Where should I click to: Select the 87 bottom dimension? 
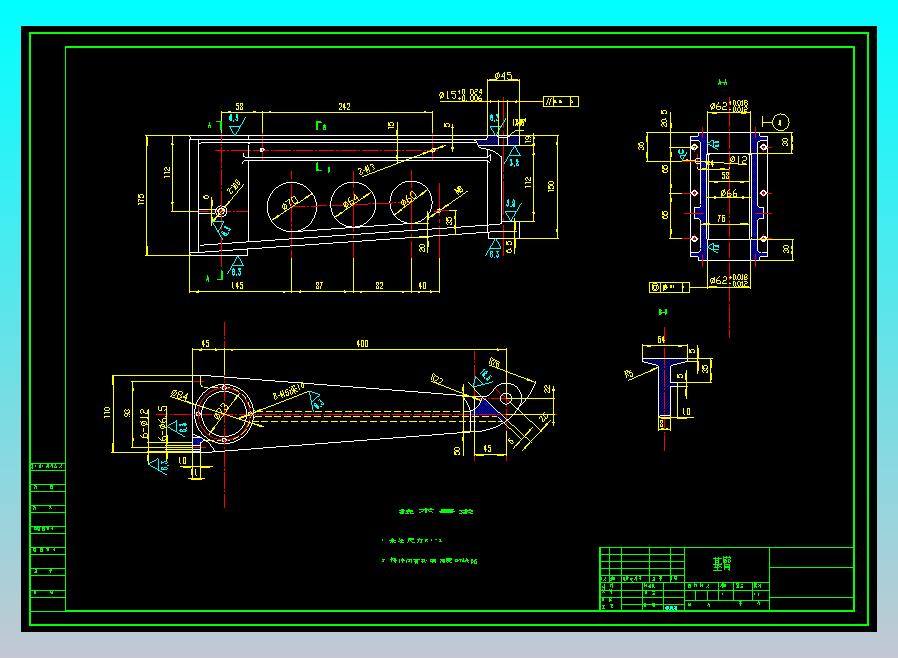click(319, 285)
